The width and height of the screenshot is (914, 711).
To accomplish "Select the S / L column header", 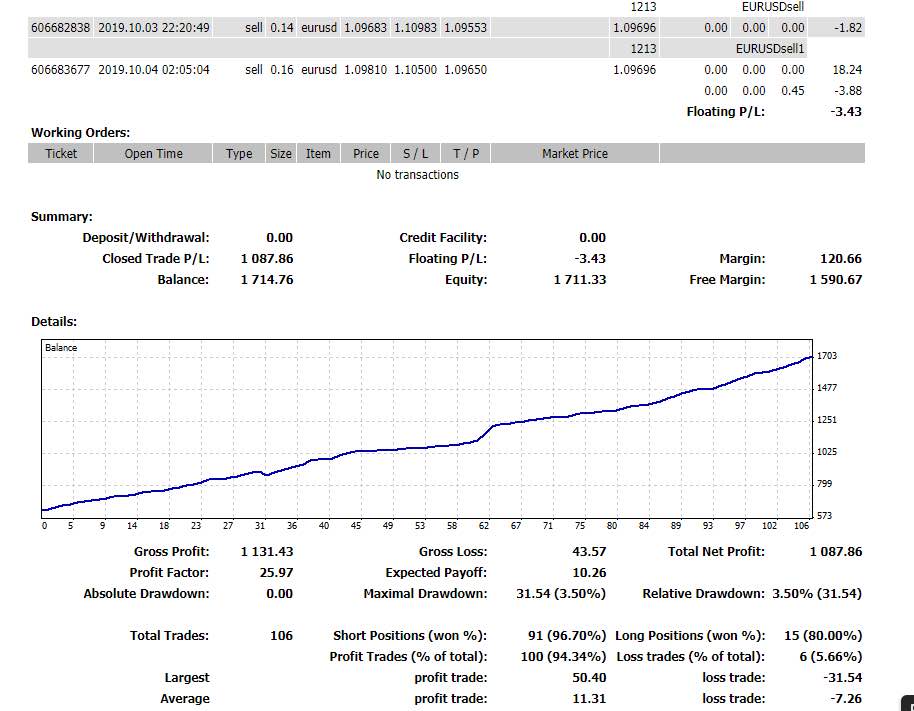I will tap(416, 153).
